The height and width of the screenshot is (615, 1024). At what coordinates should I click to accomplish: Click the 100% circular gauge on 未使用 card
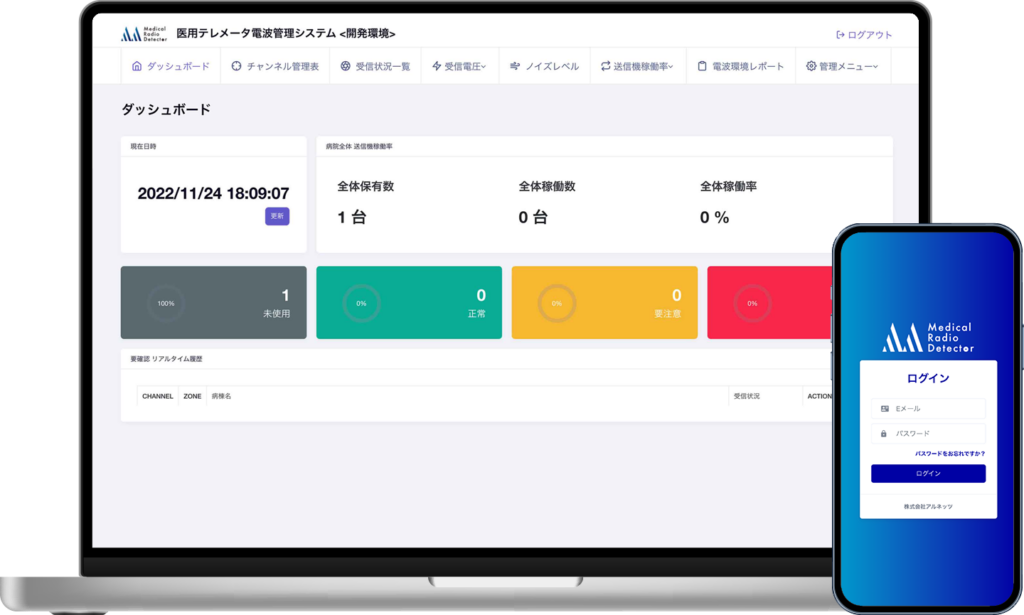[165, 303]
